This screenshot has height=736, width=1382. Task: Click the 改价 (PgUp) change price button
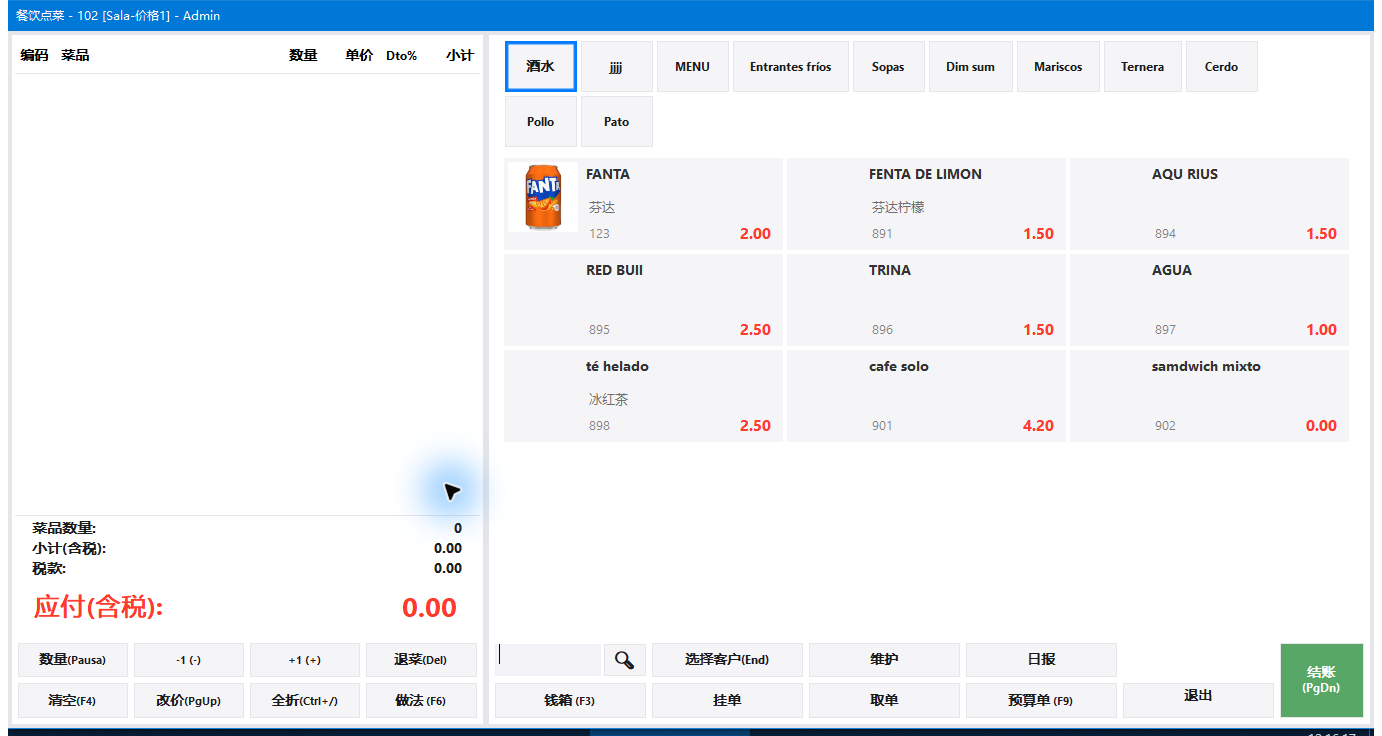(189, 701)
